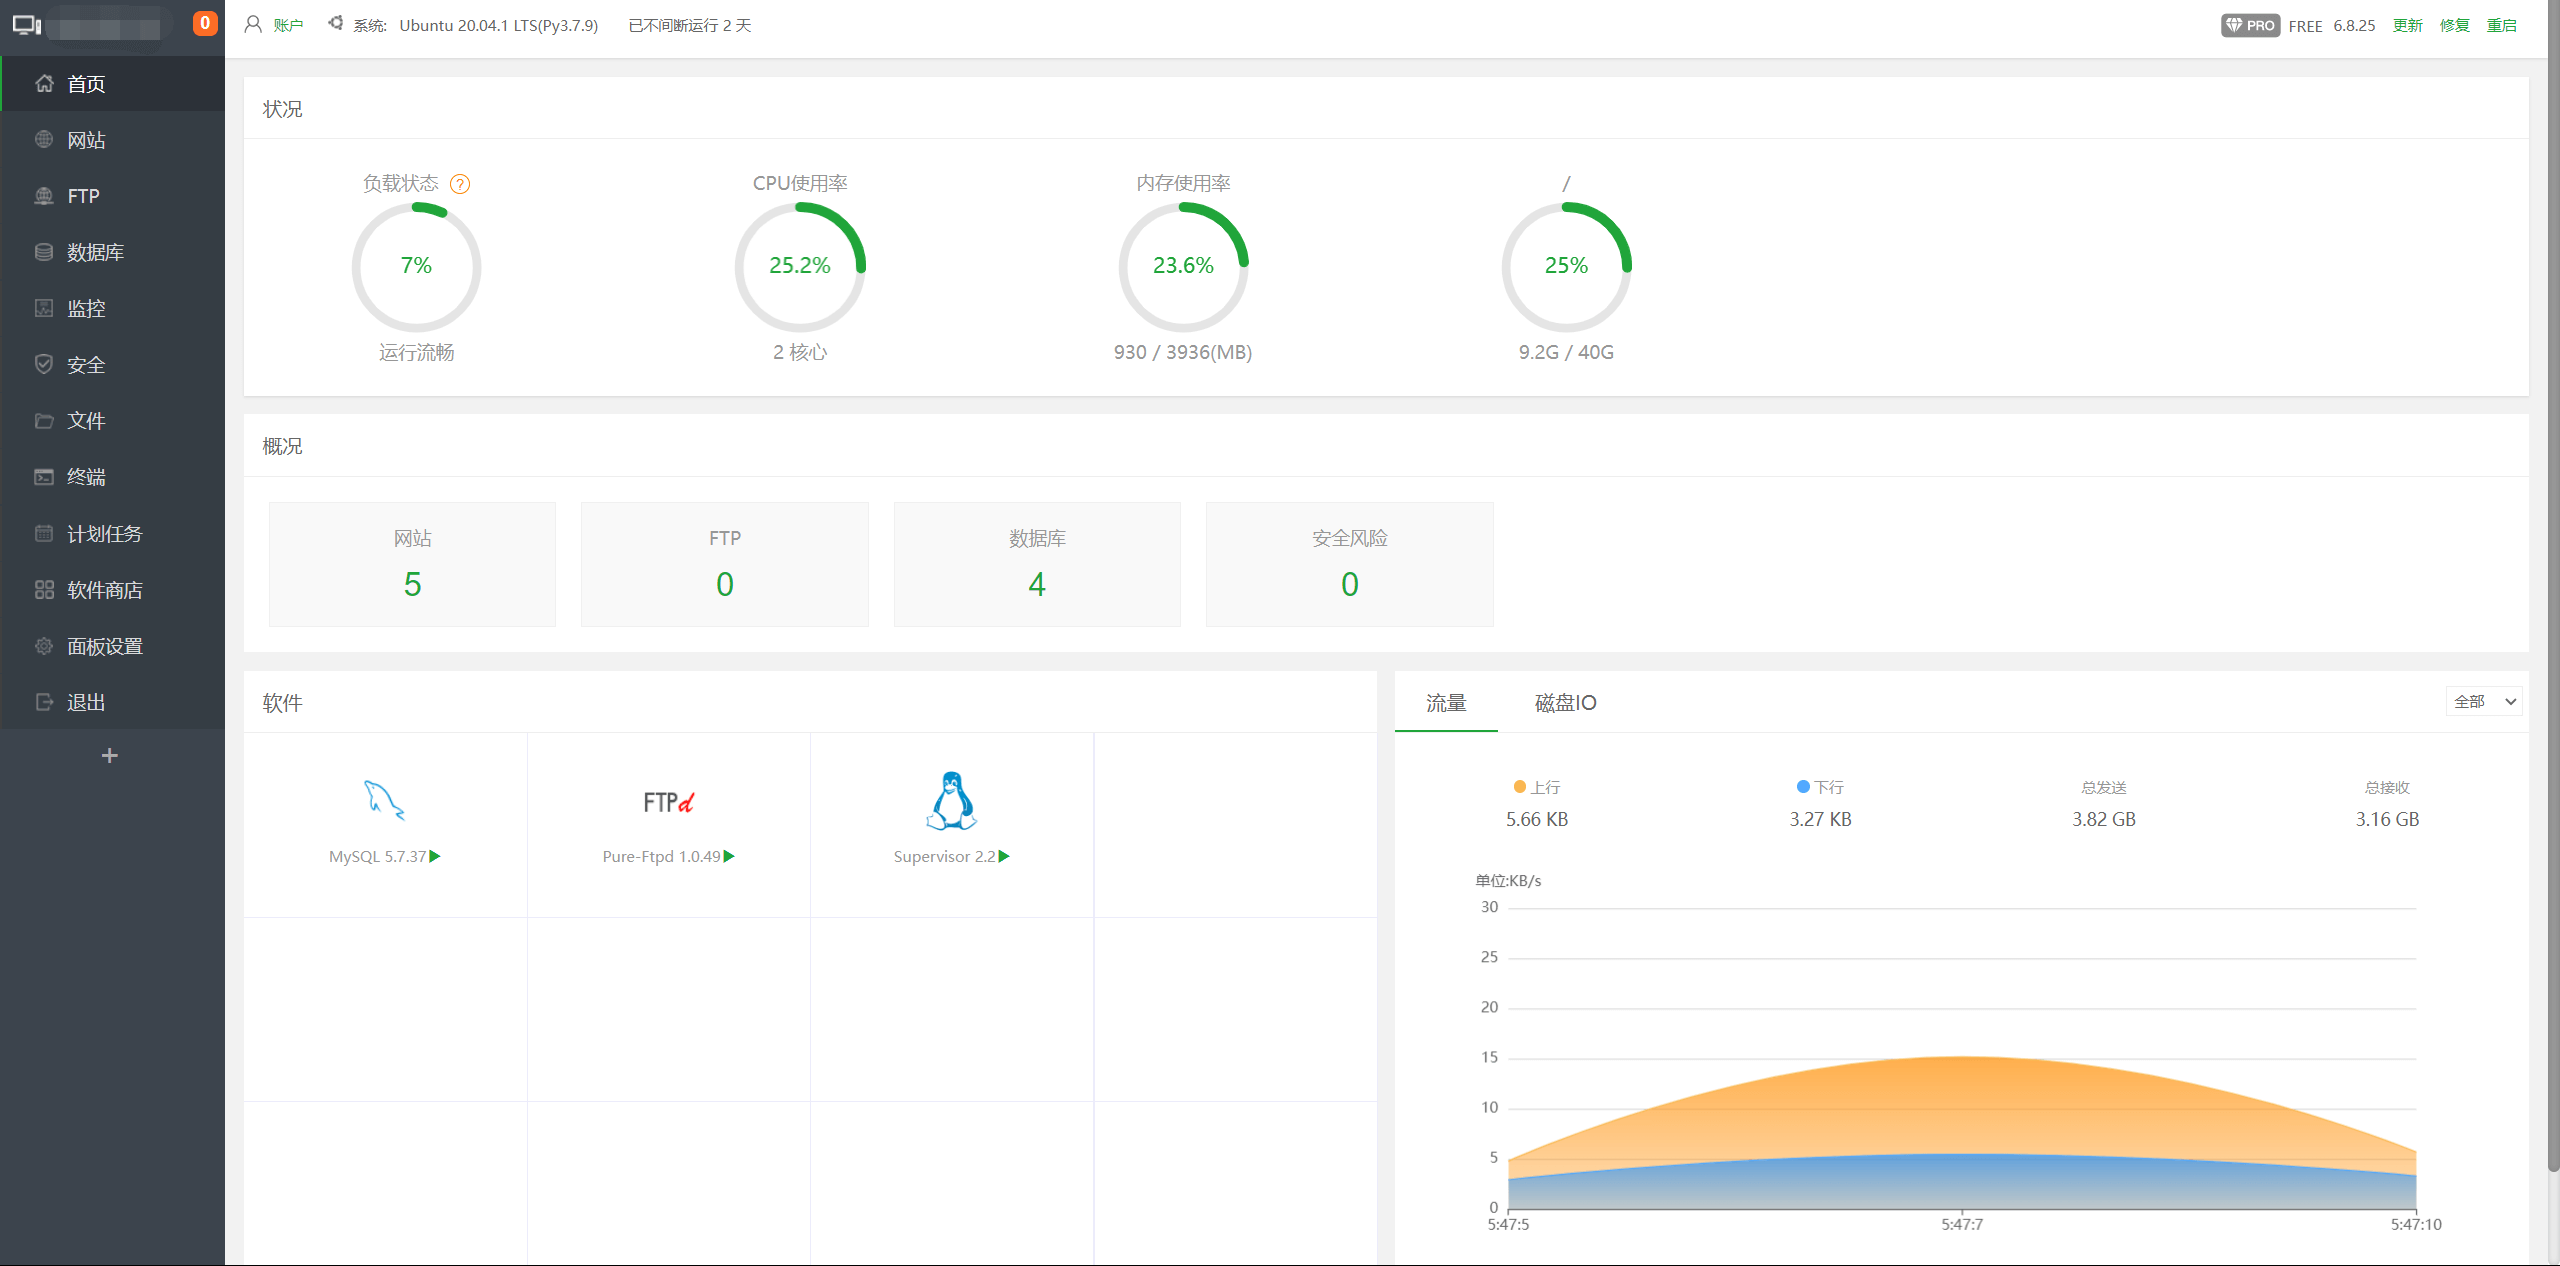Toggle the 上行 legend marker in chart
The image size is (2560, 1266).
[x=1520, y=787]
